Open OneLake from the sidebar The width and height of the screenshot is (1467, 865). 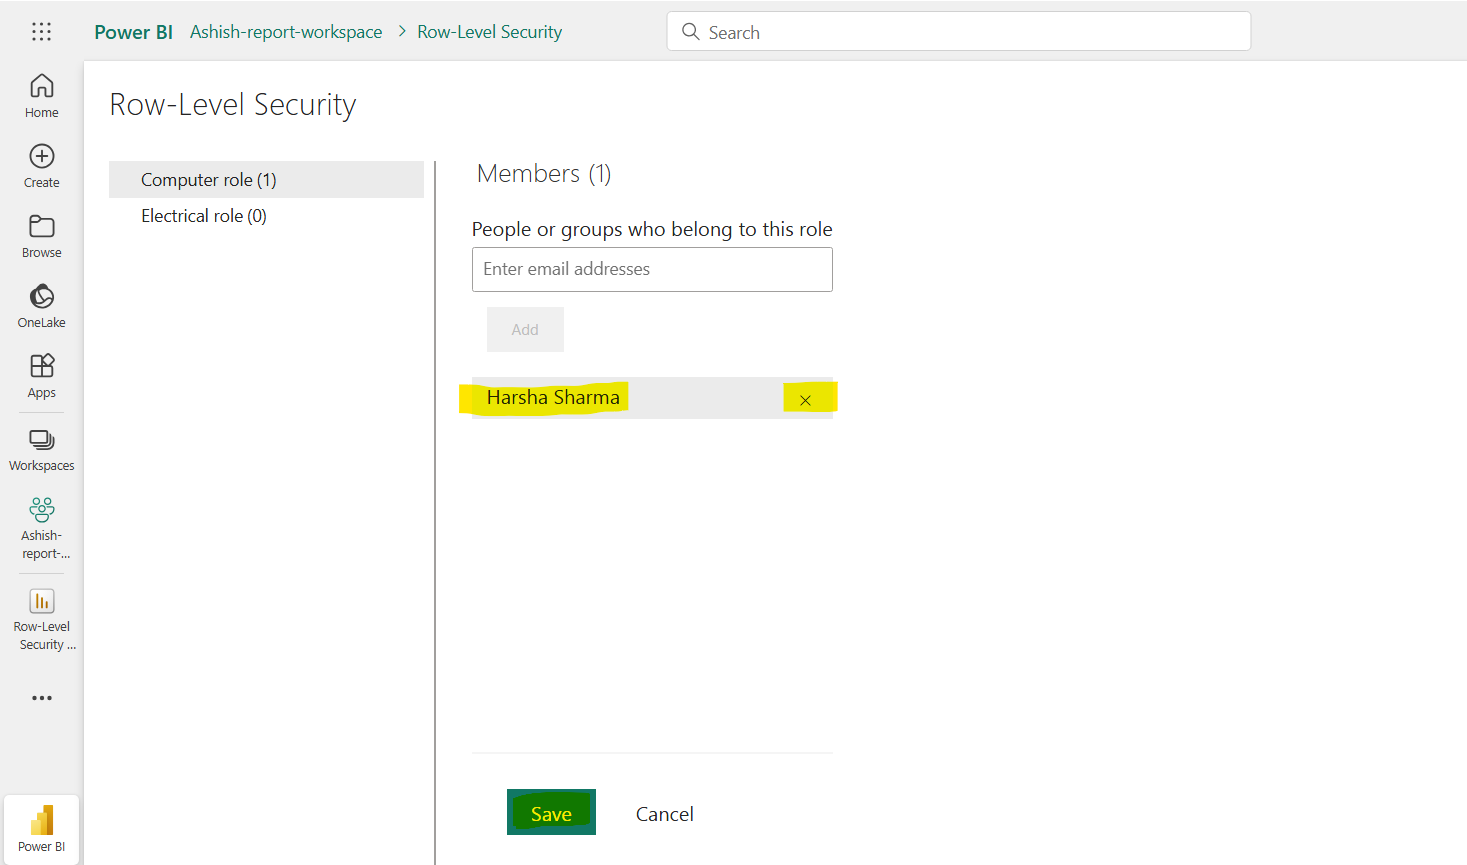point(41,305)
